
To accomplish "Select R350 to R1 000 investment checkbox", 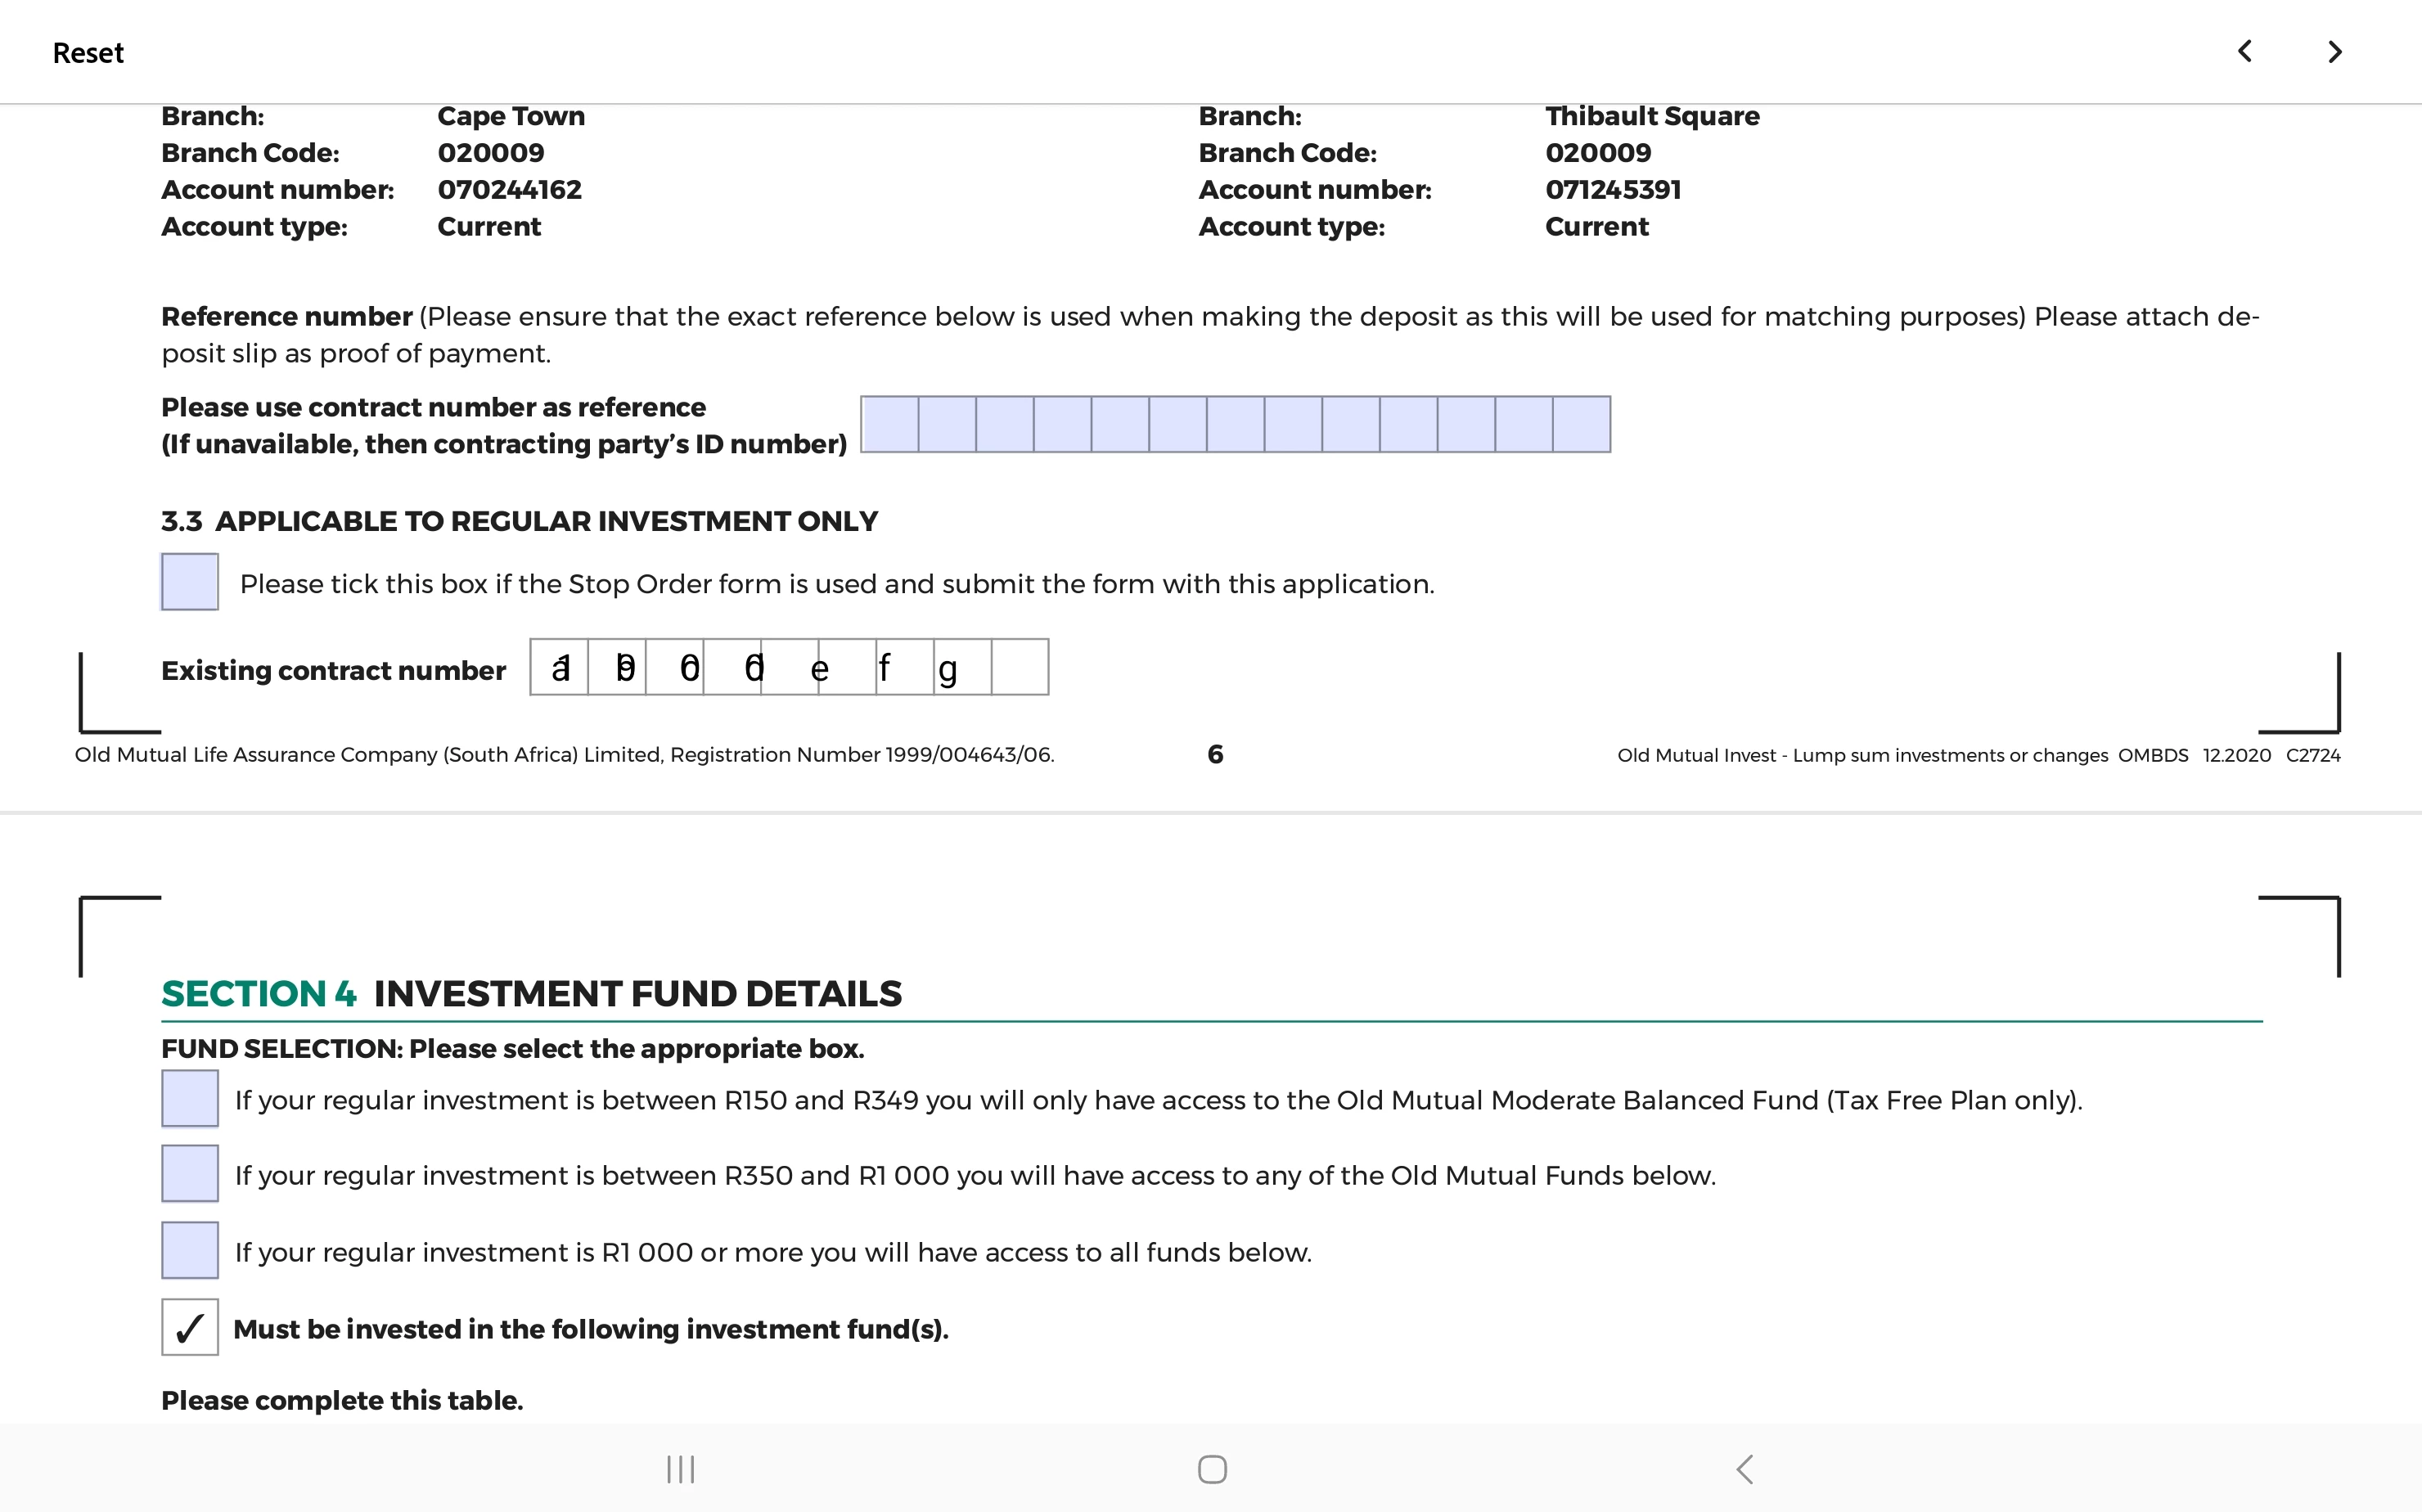I will tap(190, 1174).
